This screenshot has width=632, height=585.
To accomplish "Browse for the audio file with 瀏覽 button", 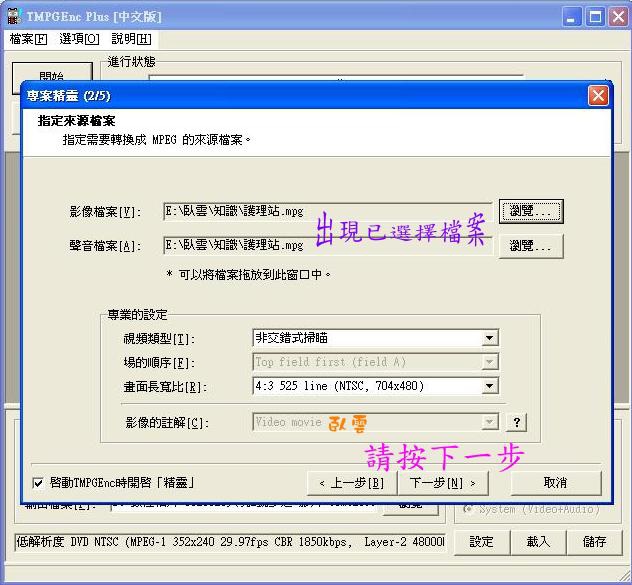I will coord(531,246).
